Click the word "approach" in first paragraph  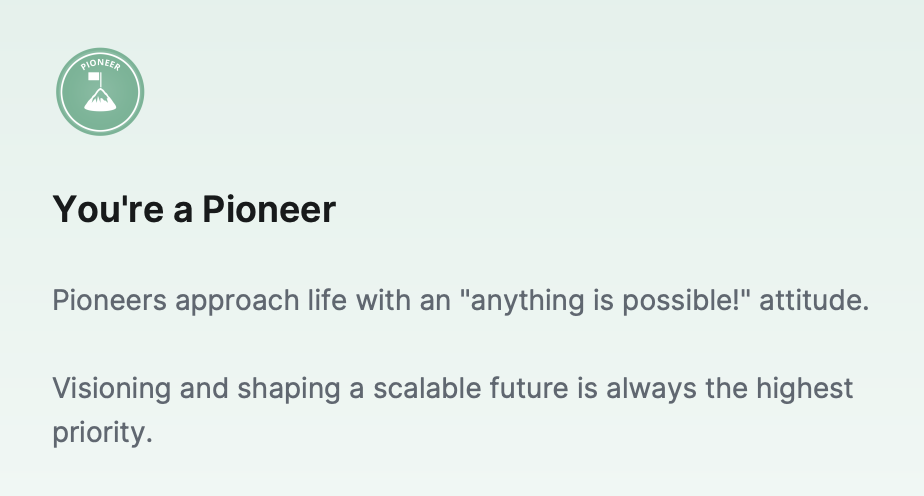coord(237,302)
